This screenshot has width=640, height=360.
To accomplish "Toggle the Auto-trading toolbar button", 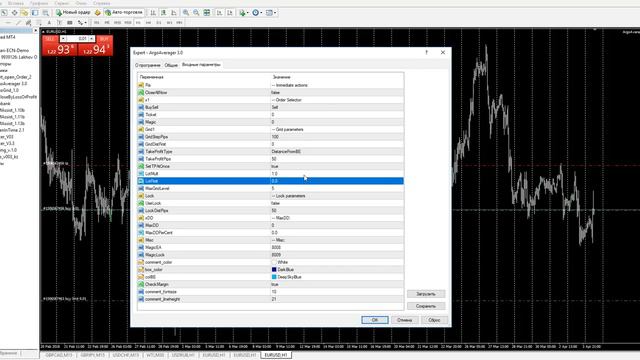I will [124, 13].
